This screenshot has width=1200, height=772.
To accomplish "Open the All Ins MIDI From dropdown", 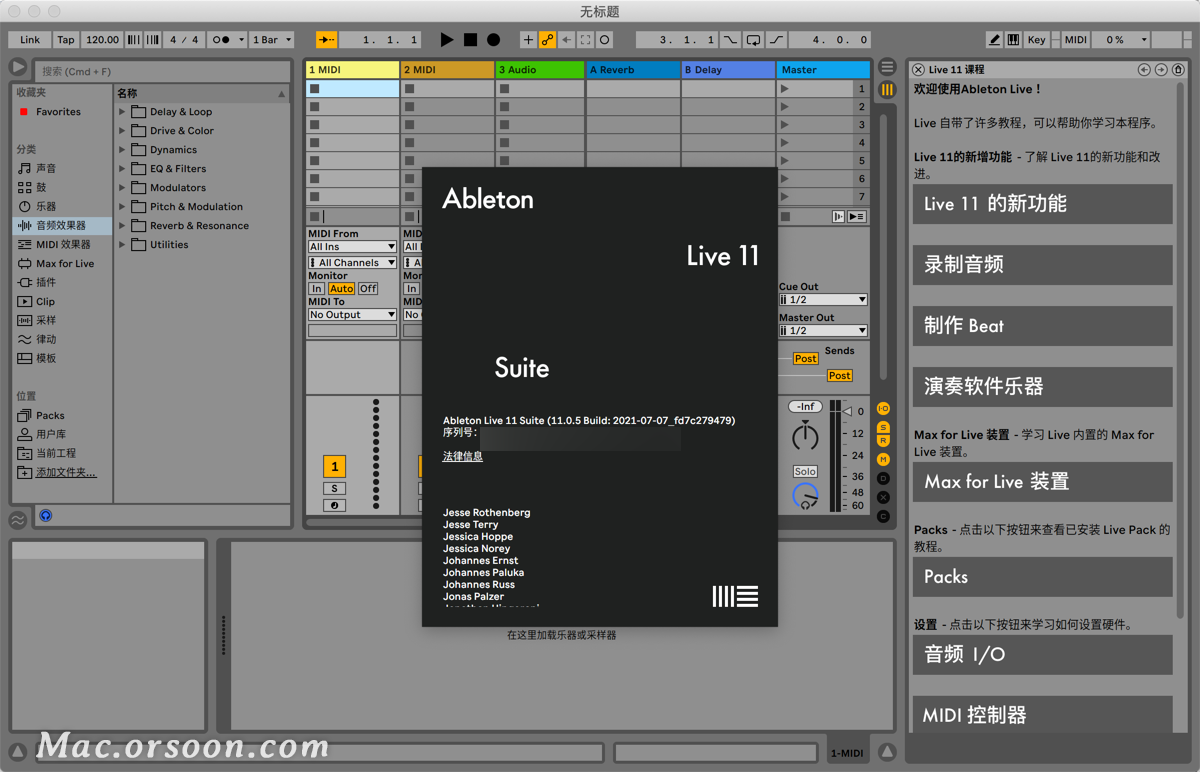I will pos(352,247).
